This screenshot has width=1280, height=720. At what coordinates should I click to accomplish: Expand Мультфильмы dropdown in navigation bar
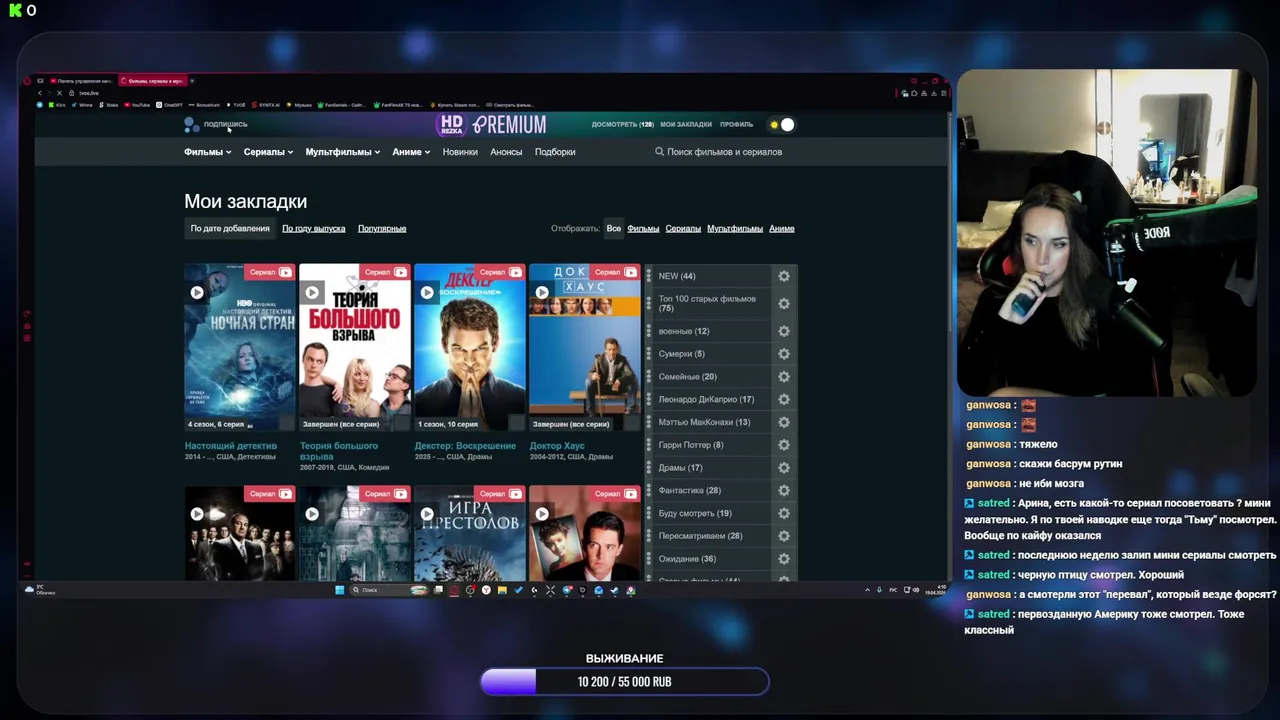(x=343, y=152)
